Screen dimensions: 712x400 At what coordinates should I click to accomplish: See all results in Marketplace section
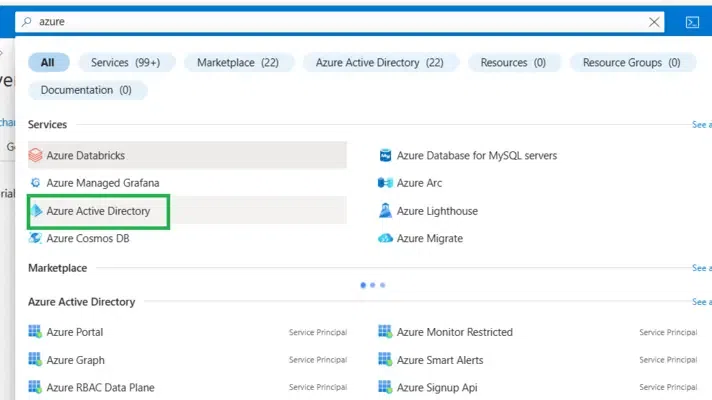(x=702, y=268)
